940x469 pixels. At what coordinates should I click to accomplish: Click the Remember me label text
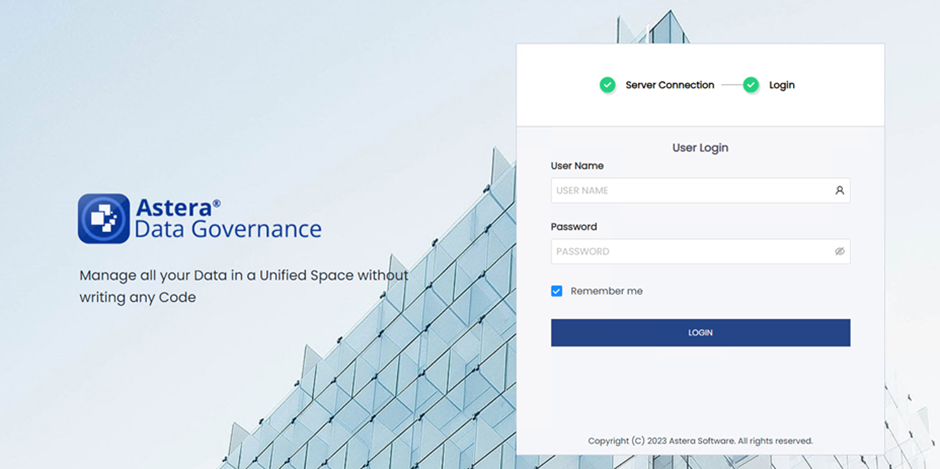606,291
